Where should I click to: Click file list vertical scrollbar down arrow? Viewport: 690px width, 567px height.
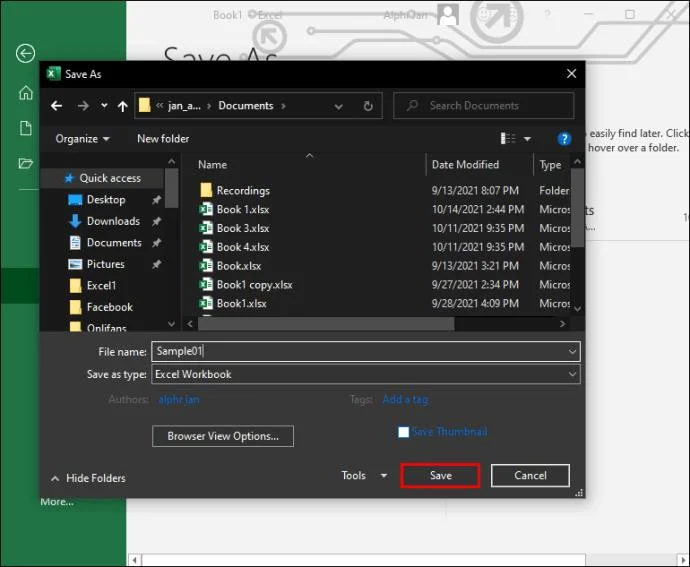click(x=578, y=309)
